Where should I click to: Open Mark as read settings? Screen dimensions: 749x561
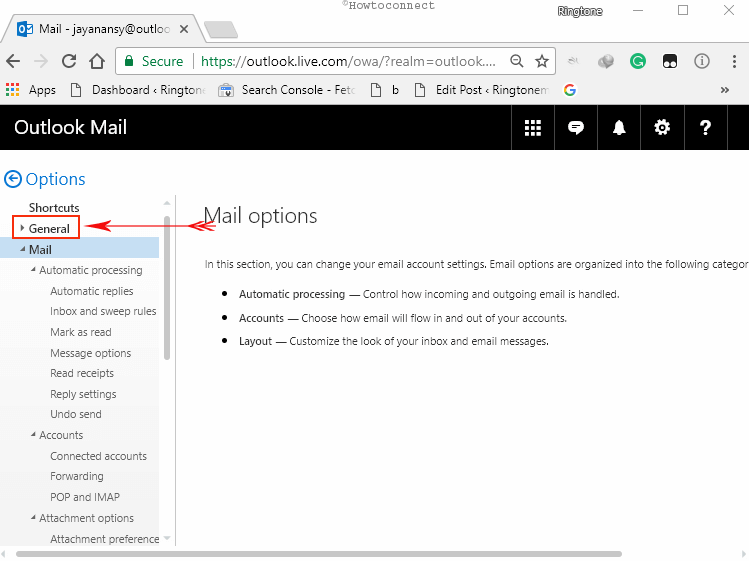click(81, 332)
